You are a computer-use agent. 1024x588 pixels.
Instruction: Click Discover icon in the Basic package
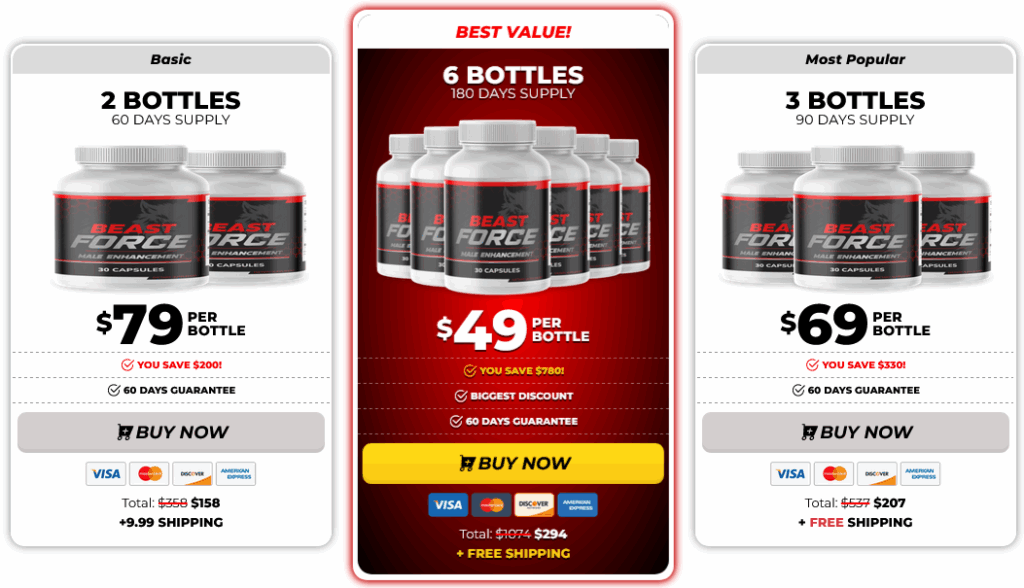pyautogui.click(x=193, y=474)
